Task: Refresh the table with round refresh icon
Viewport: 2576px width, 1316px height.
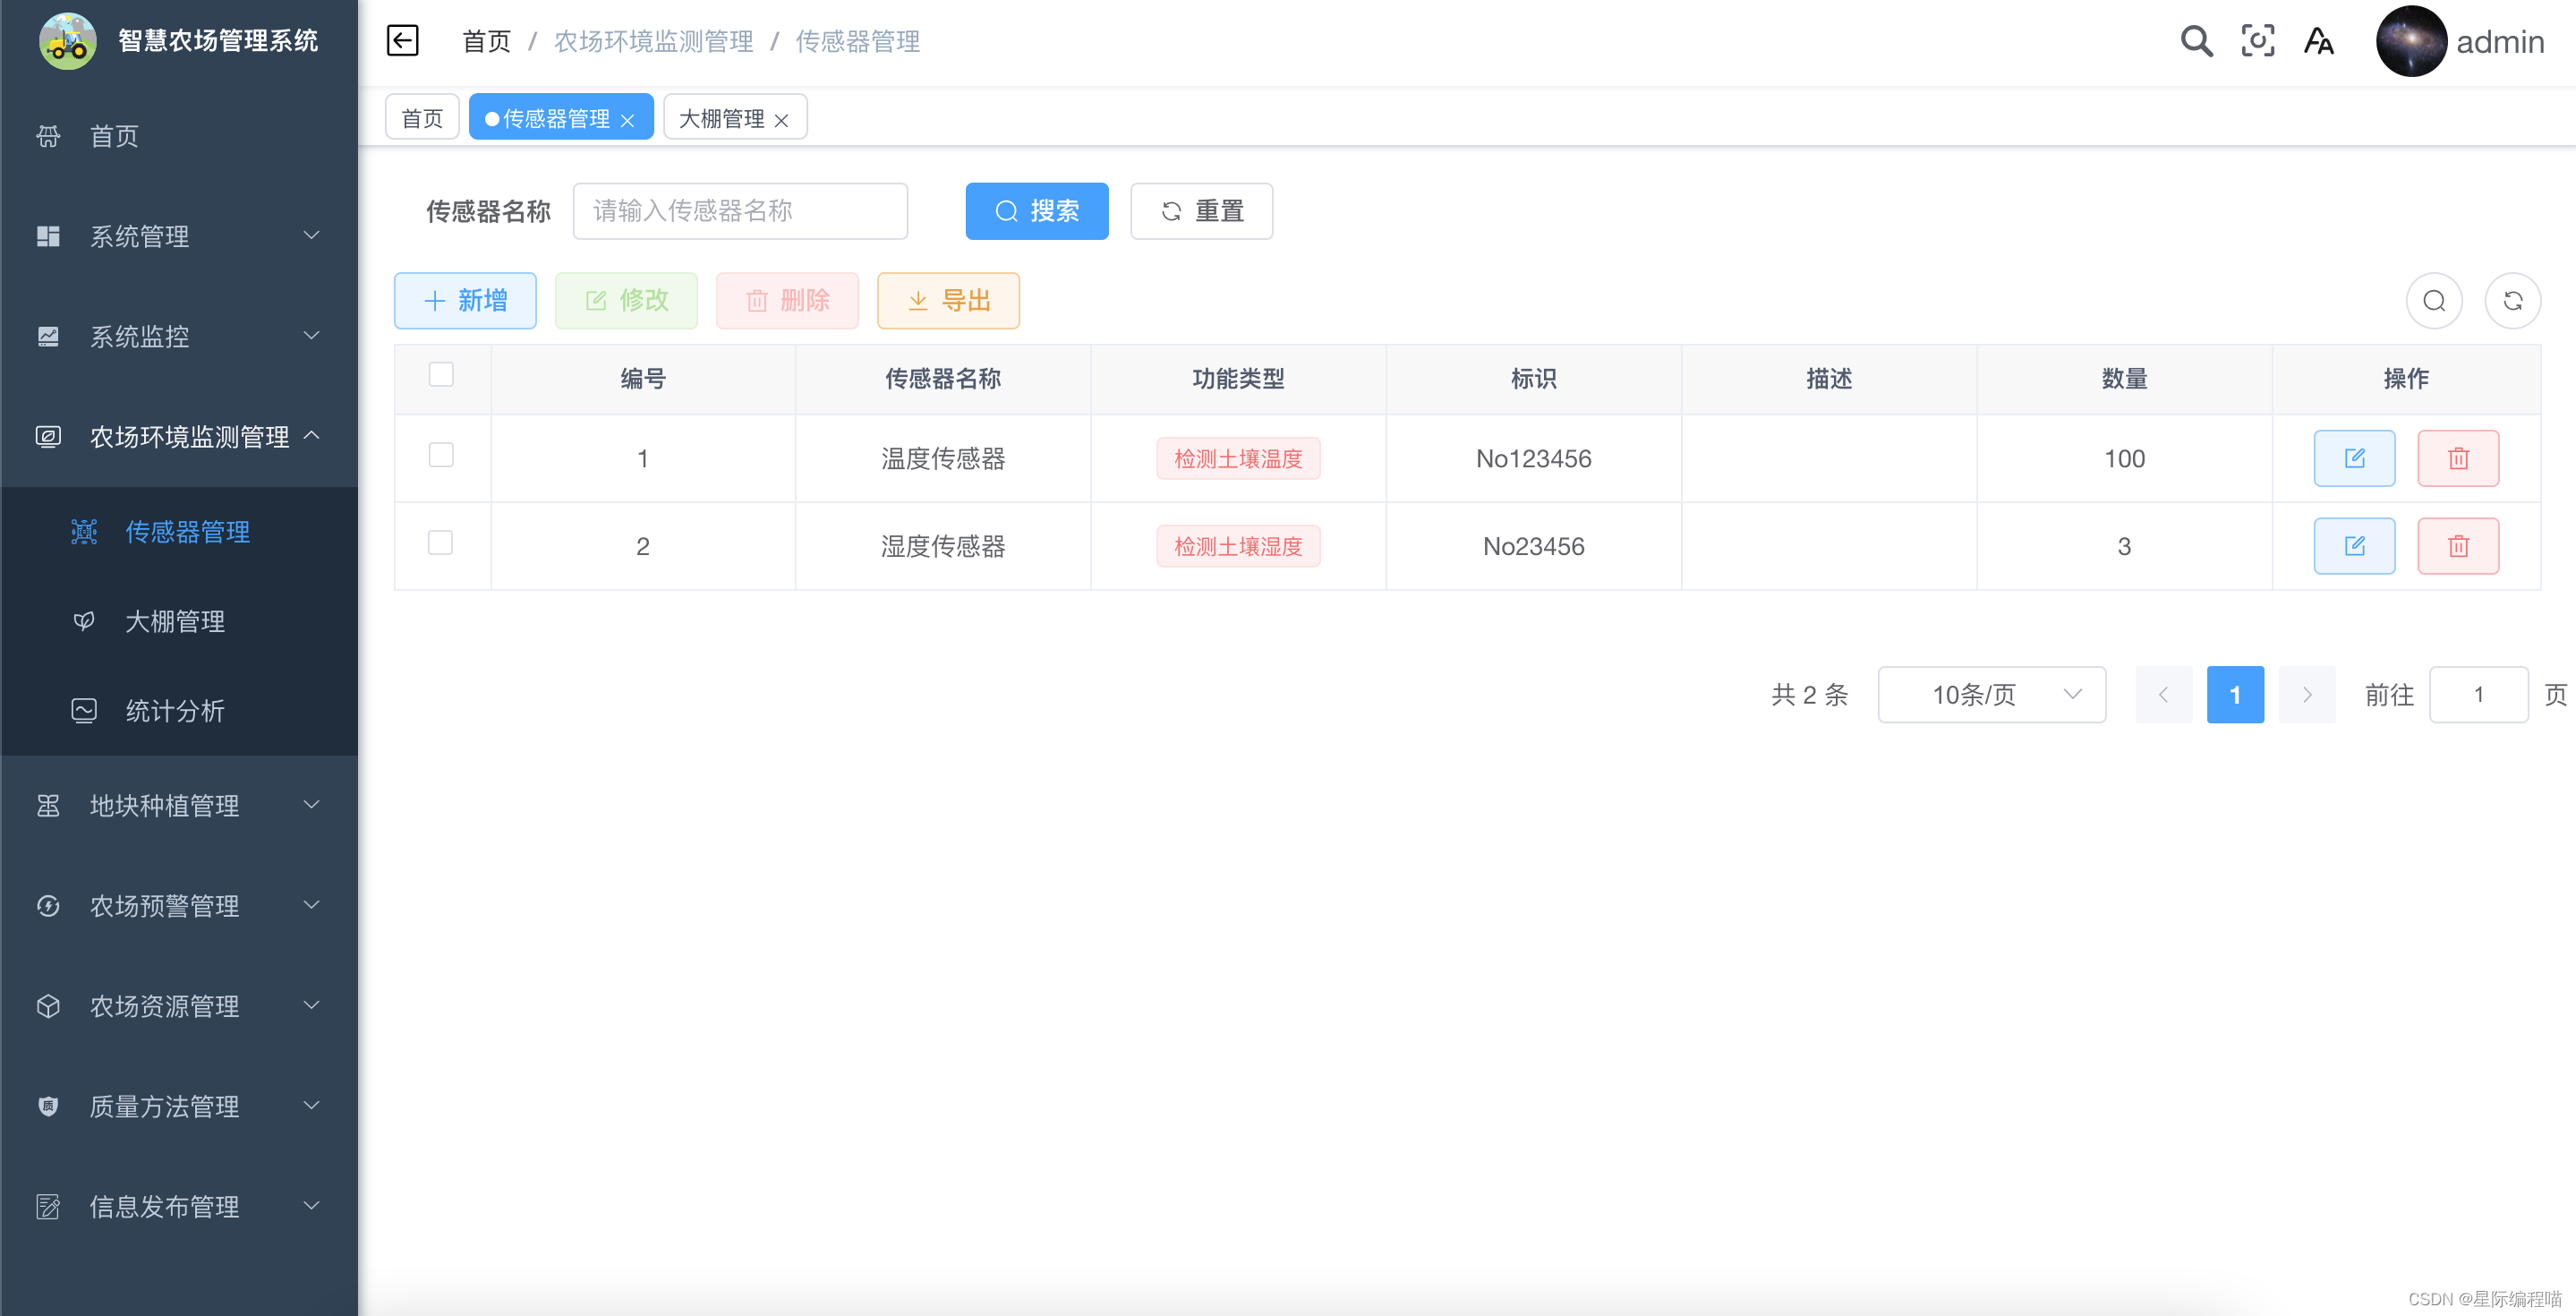Action: tap(2512, 301)
